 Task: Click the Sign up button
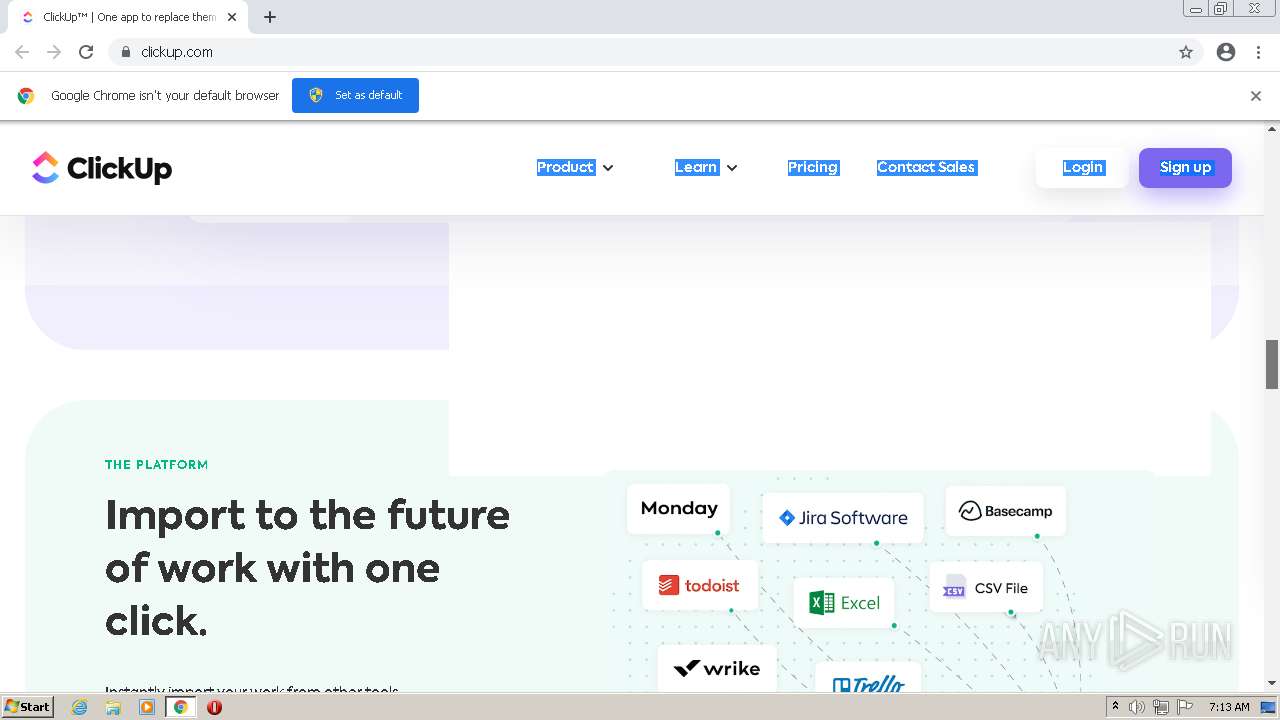(x=1185, y=167)
